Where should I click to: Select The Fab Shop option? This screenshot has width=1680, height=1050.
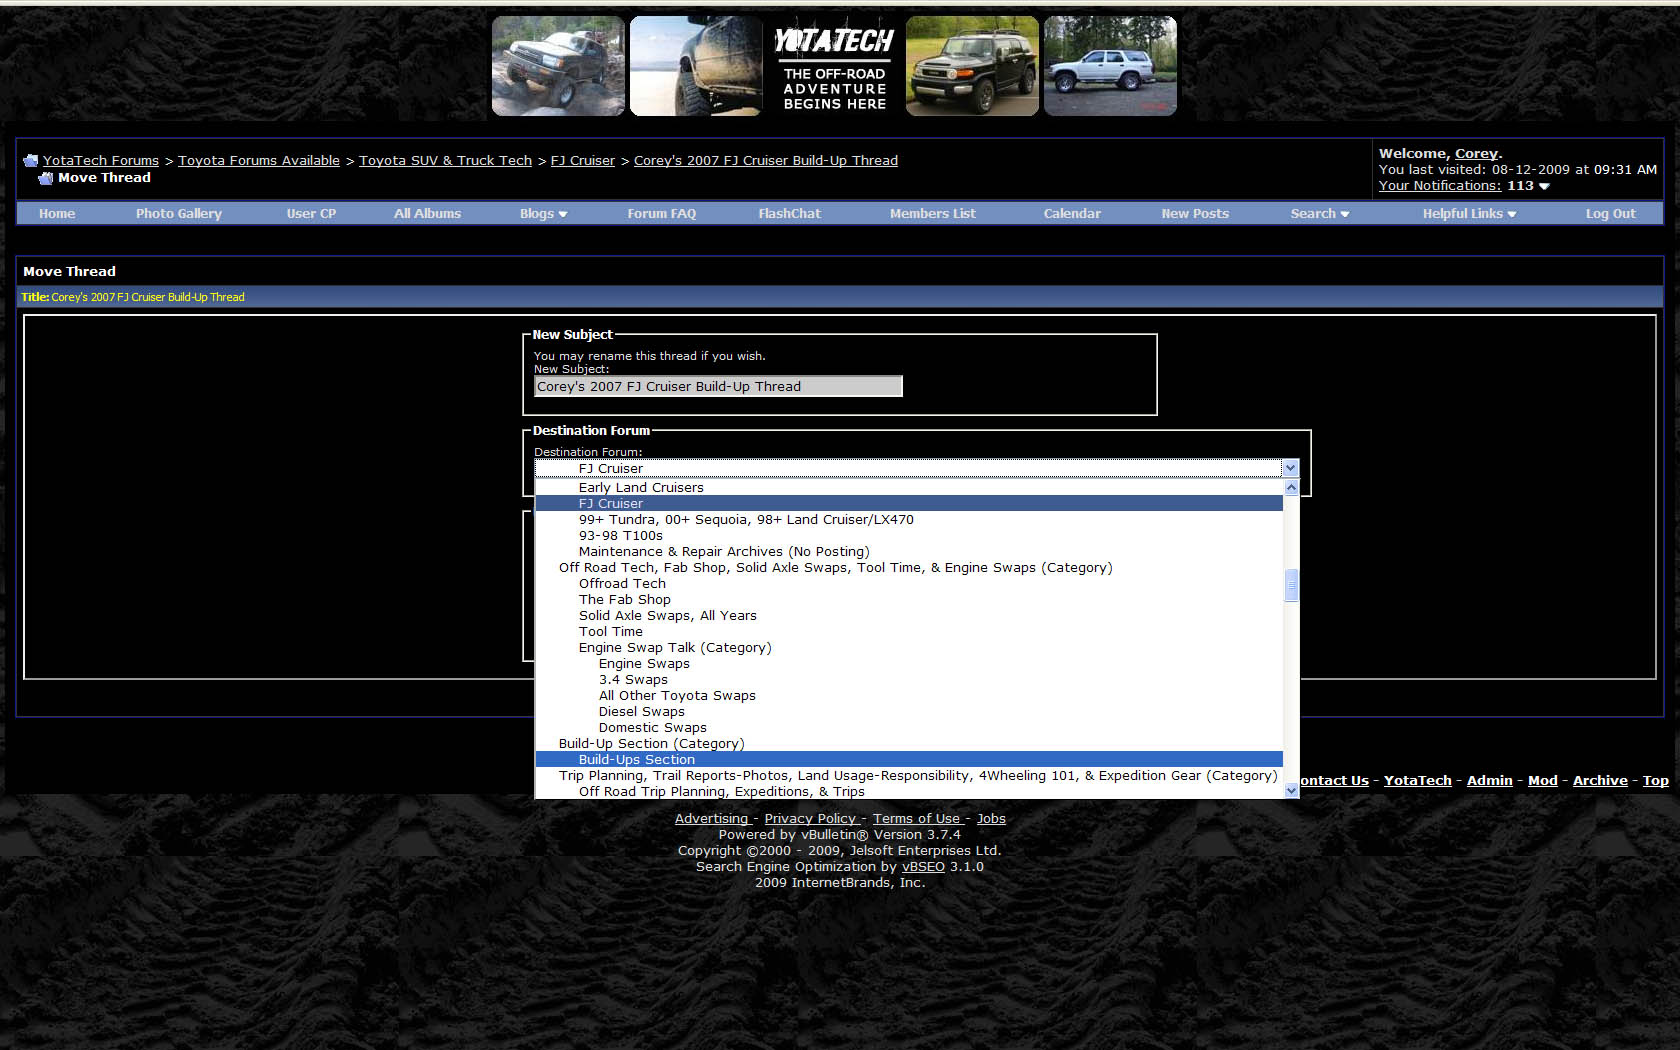coord(909,600)
